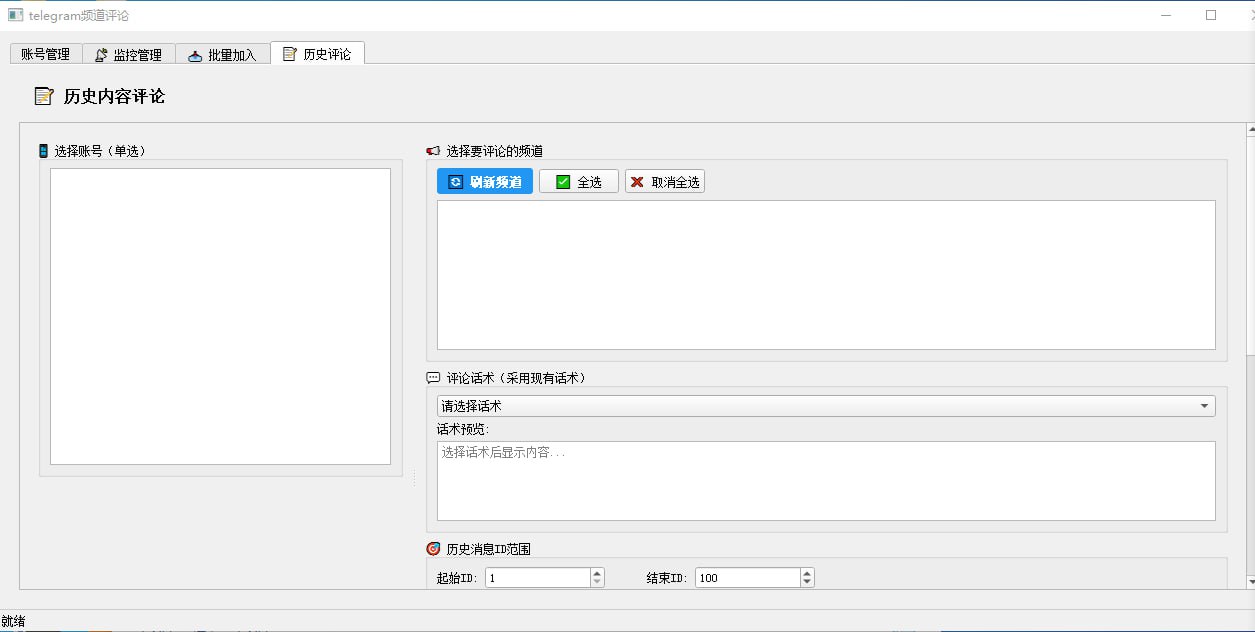Viewport: 1255px width, 632px height.
Task: Click the empty account selection list
Action: click(x=220, y=316)
